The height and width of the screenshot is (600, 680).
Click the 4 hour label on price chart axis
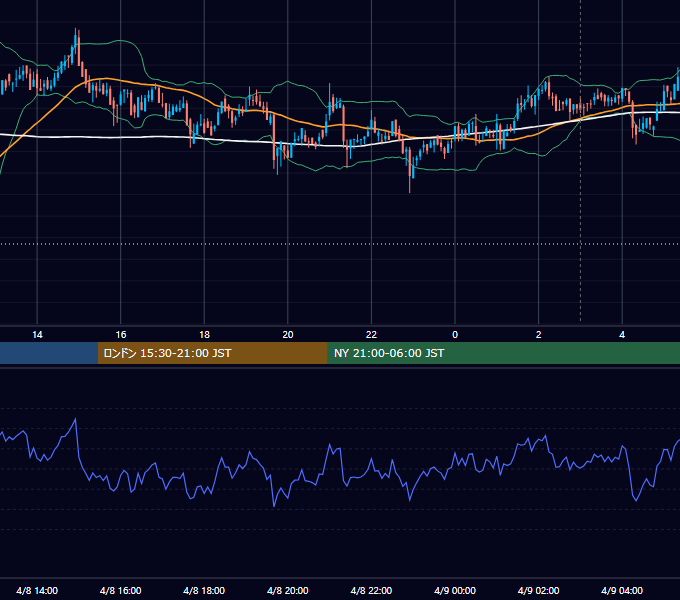622,335
